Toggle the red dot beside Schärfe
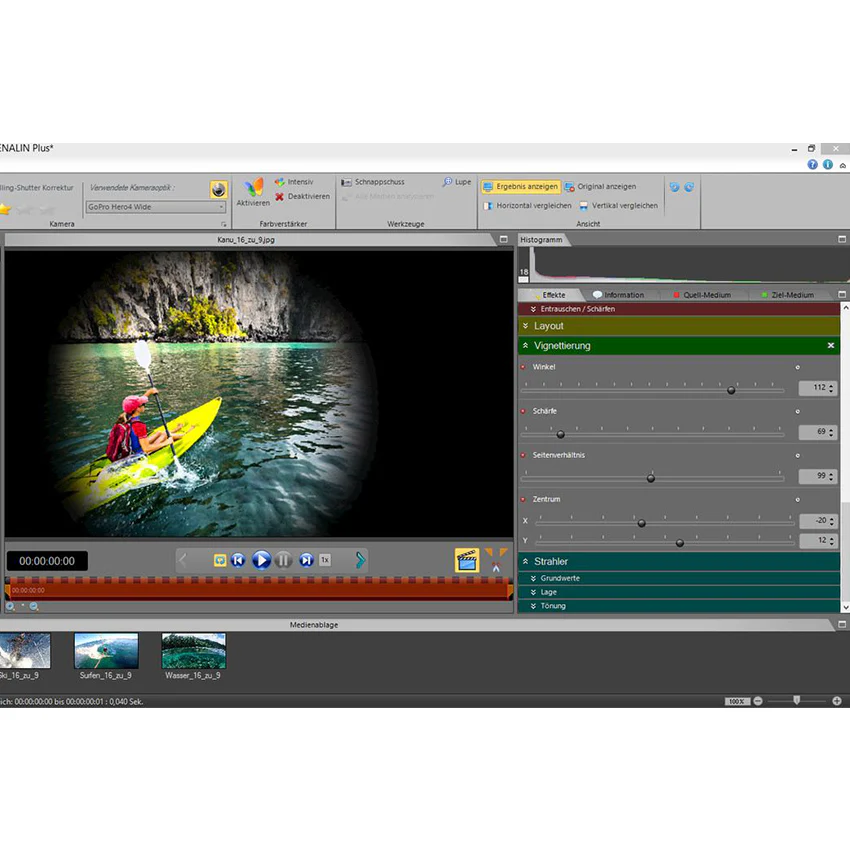The height and width of the screenshot is (850, 850). coord(523,411)
